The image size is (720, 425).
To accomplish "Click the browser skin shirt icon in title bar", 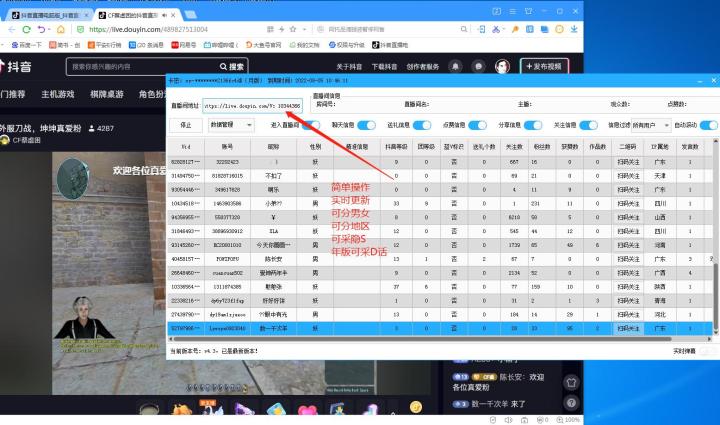I will tap(529, 11).
